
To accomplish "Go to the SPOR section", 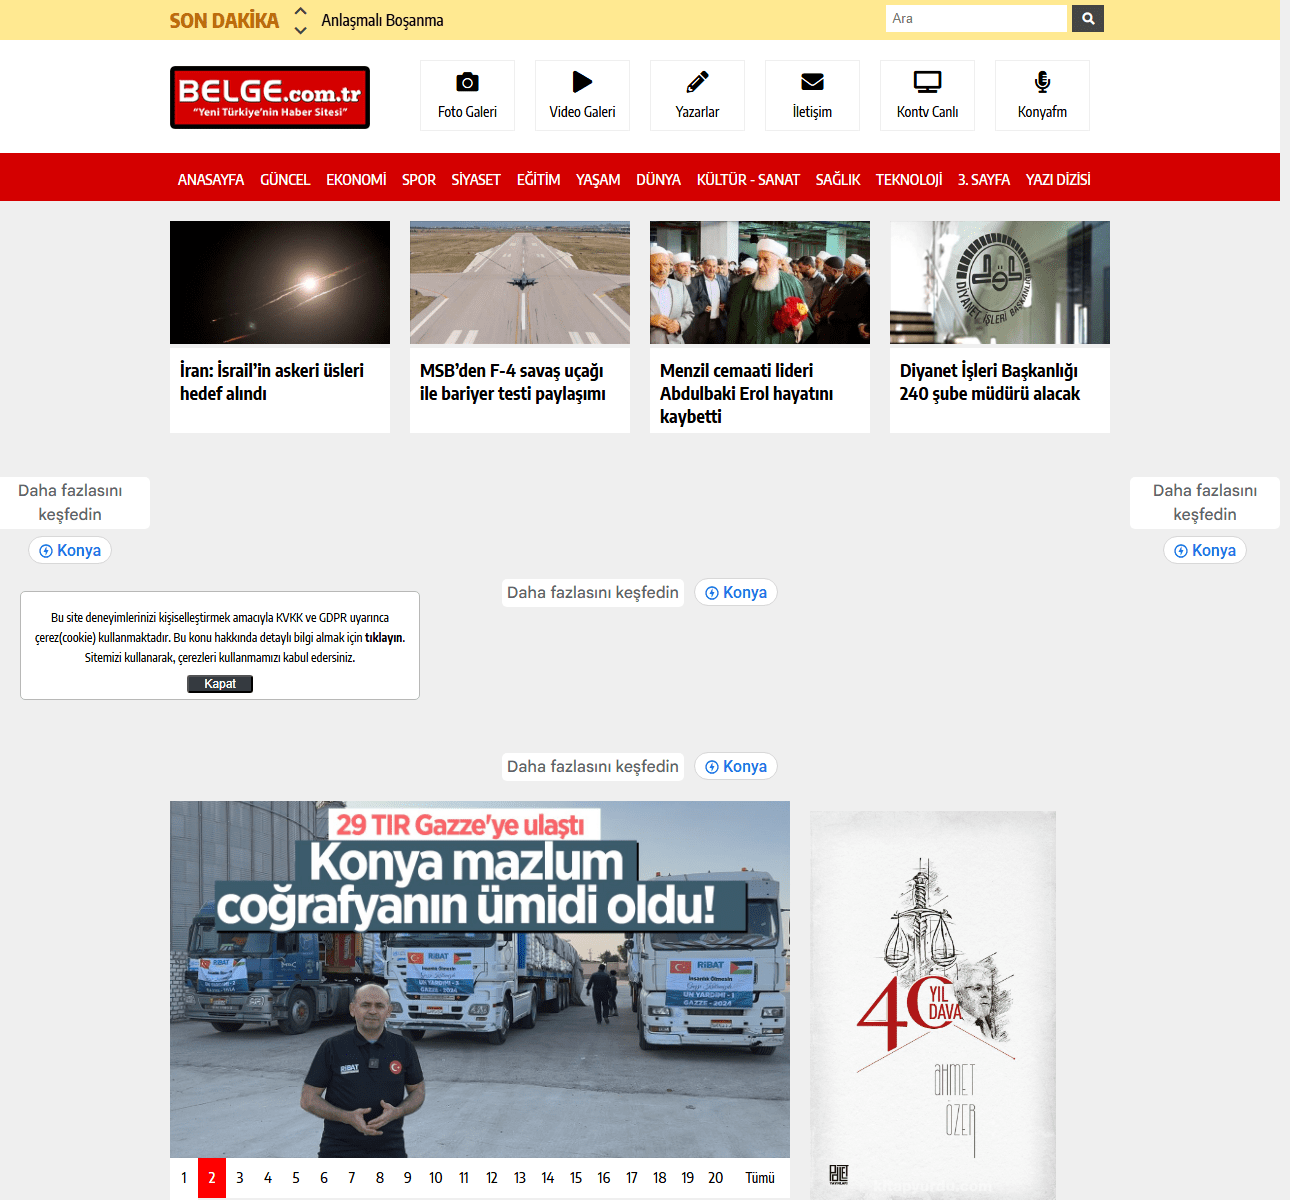I will pyautogui.click(x=418, y=180).
